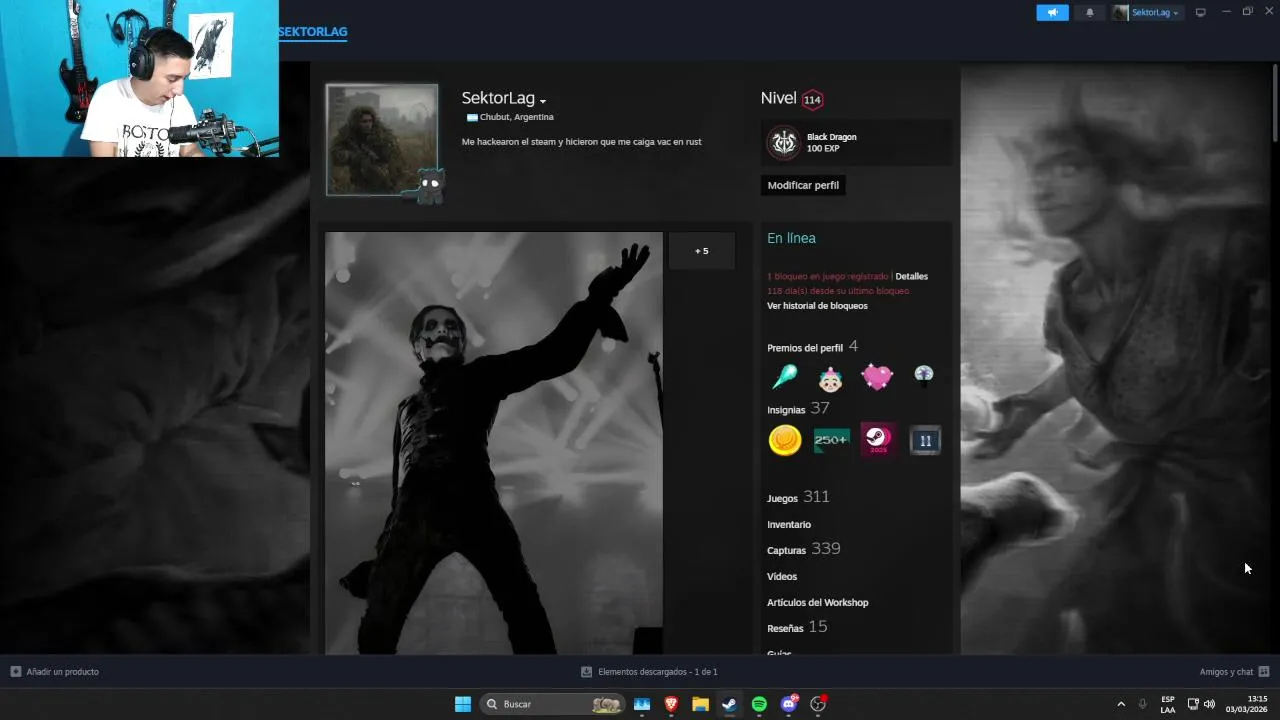Open the Ghost concert showcase screenshot

[x=494, y=443]
